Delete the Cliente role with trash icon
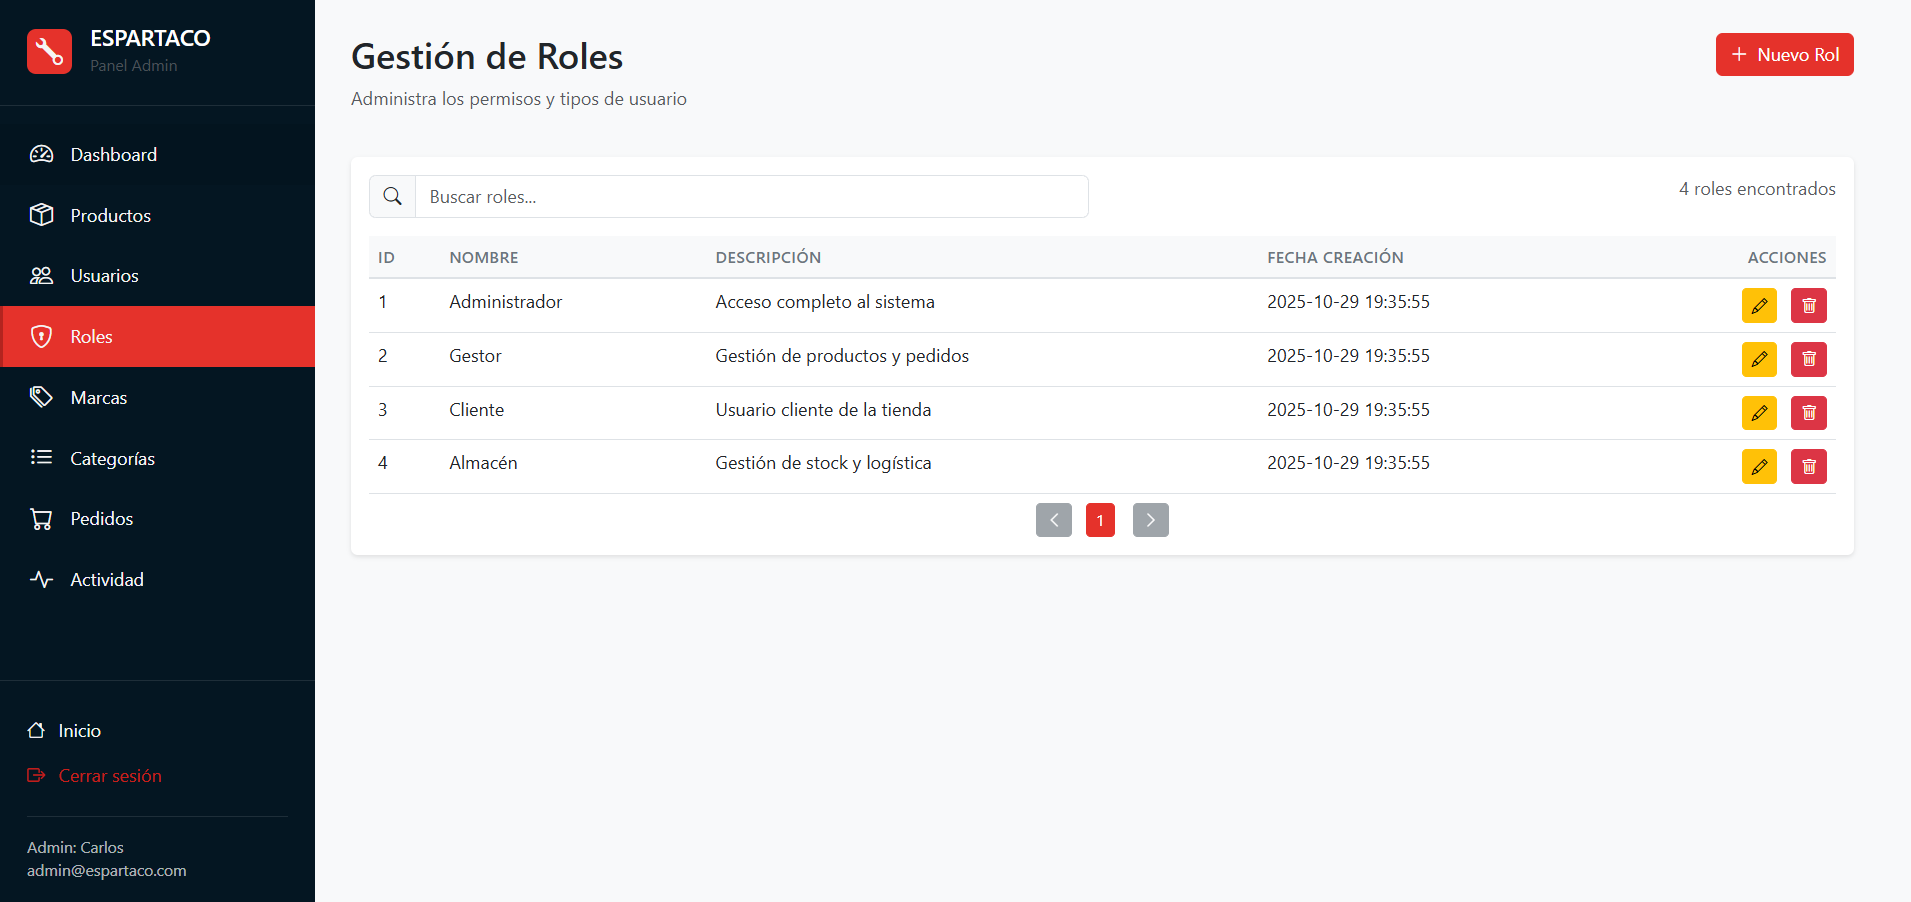 1809,413
